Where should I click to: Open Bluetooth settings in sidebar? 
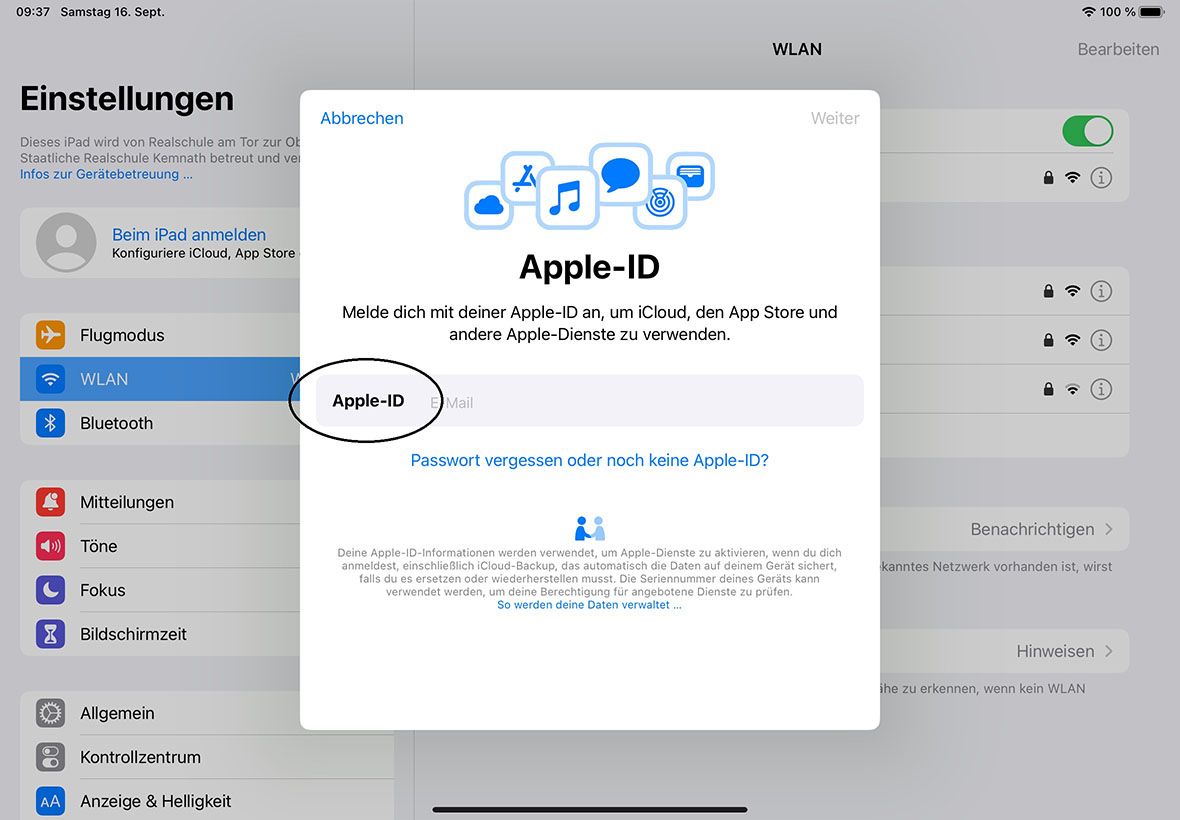160,423
